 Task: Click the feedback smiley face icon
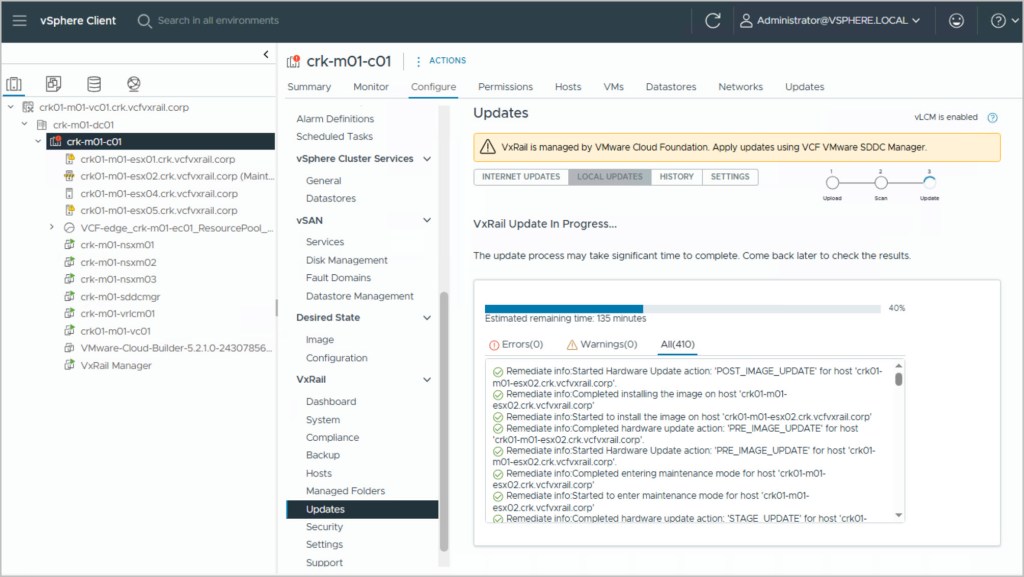957,20
